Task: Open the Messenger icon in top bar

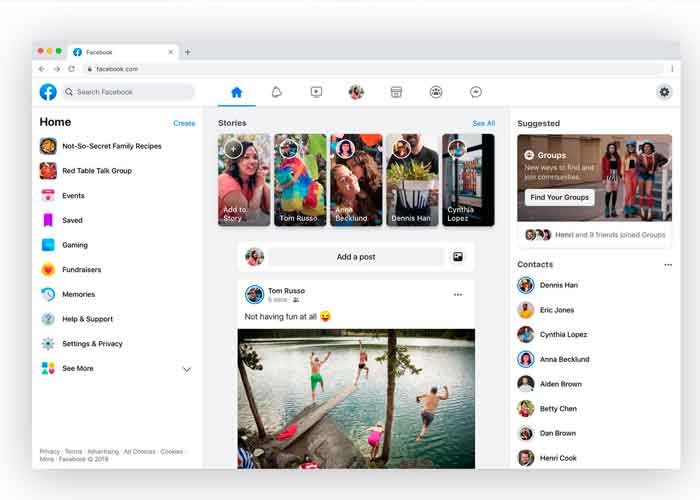Action: pyautogui.click(x=476, y=92)
